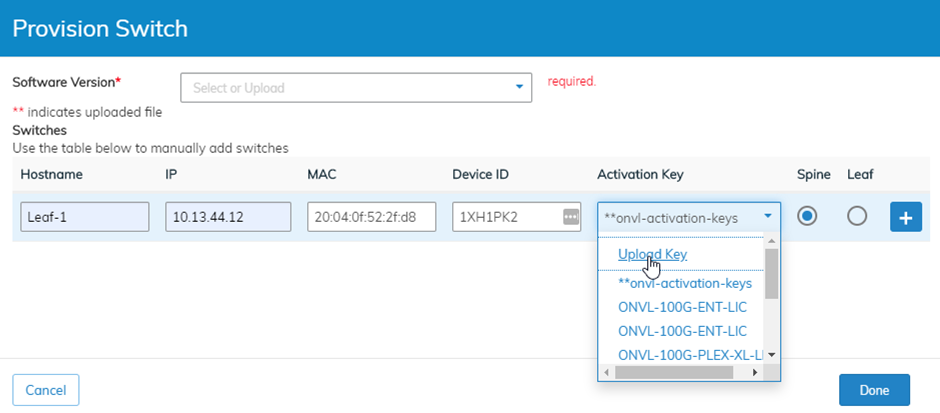
Task: Click the key list vertical scrollbar thumb
Action: (771, 274)
